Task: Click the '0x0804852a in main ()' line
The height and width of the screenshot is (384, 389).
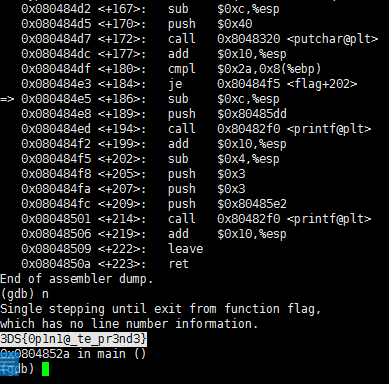Action: (x=73, y=354)
